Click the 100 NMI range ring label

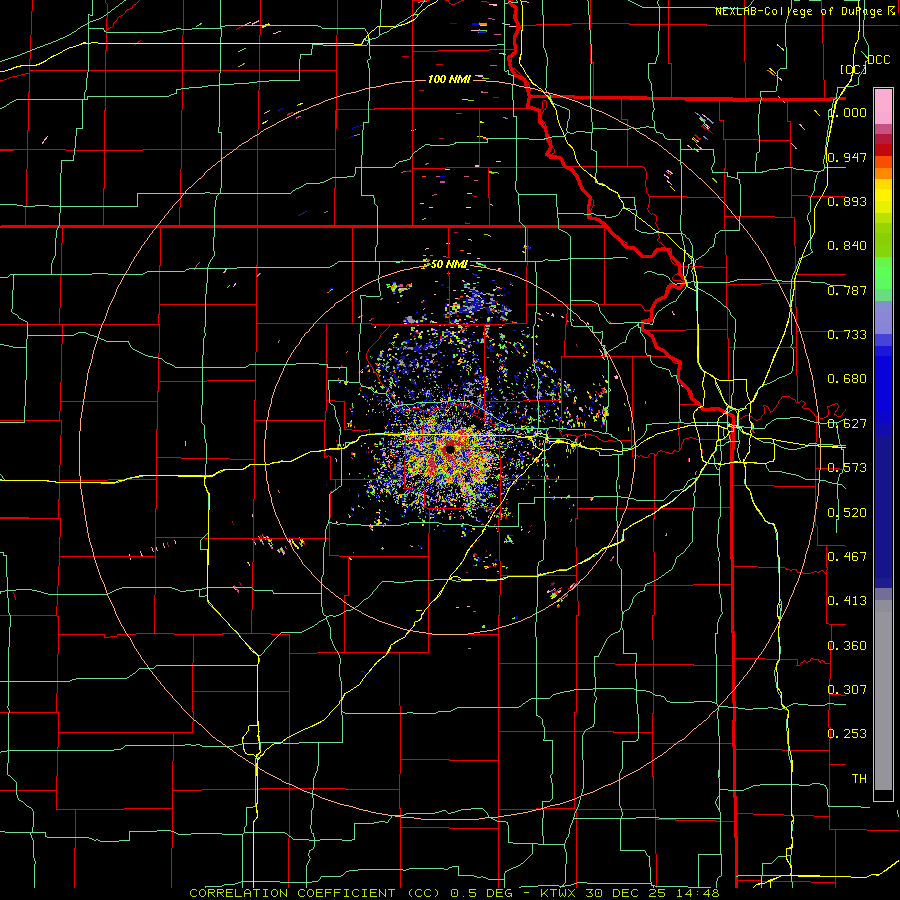pos(449,79)
